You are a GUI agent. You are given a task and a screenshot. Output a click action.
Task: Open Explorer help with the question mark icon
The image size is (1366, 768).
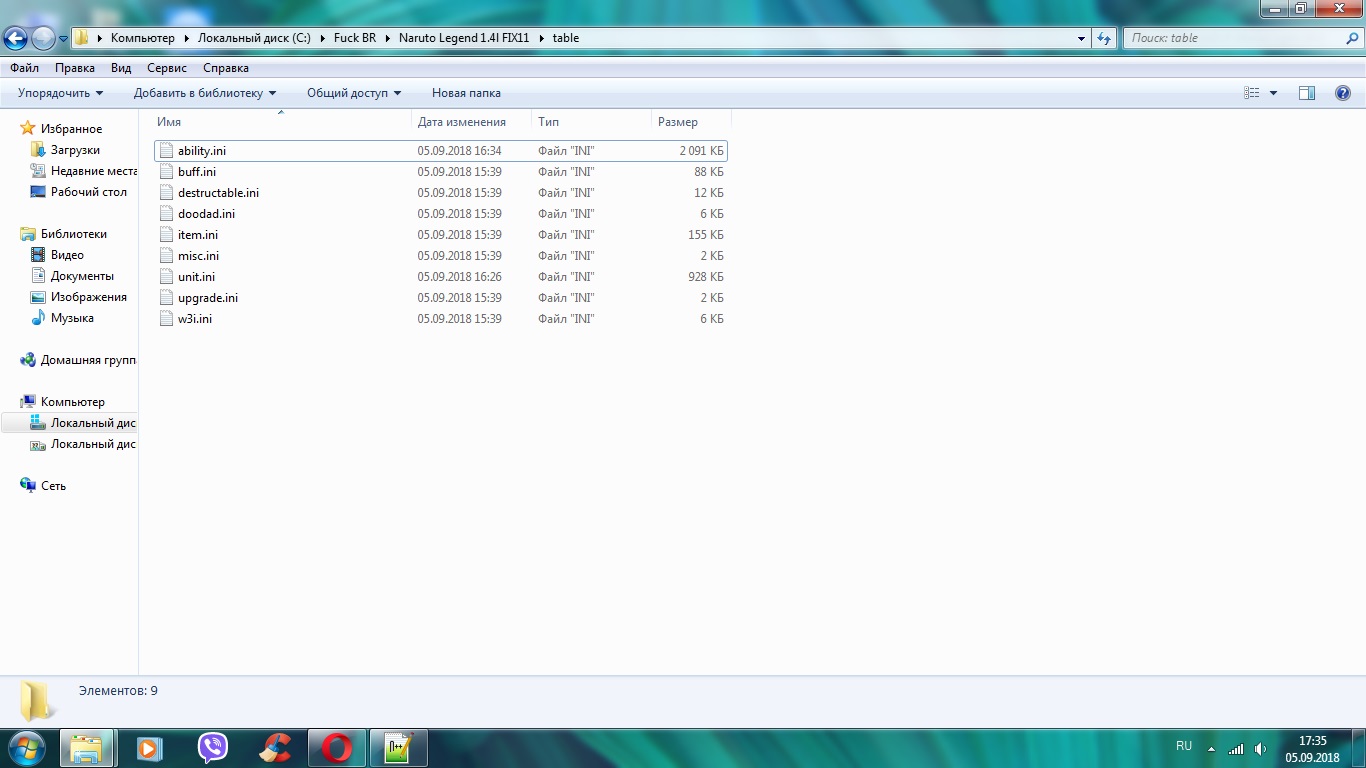click(1343, 93)
